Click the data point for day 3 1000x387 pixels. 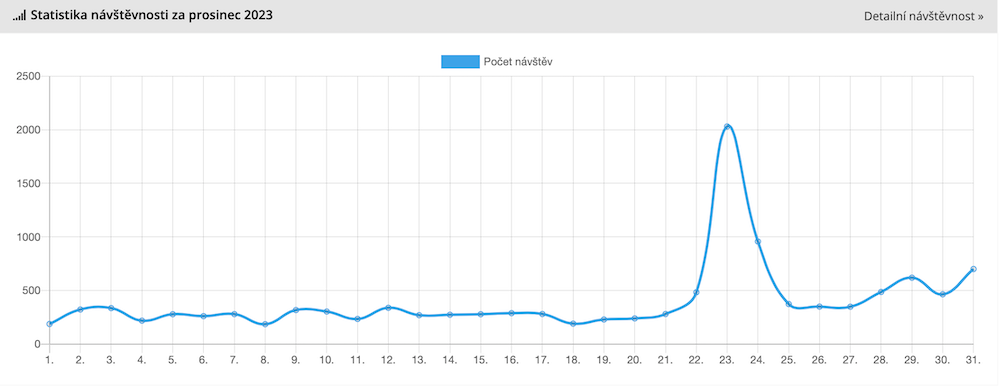111,308
